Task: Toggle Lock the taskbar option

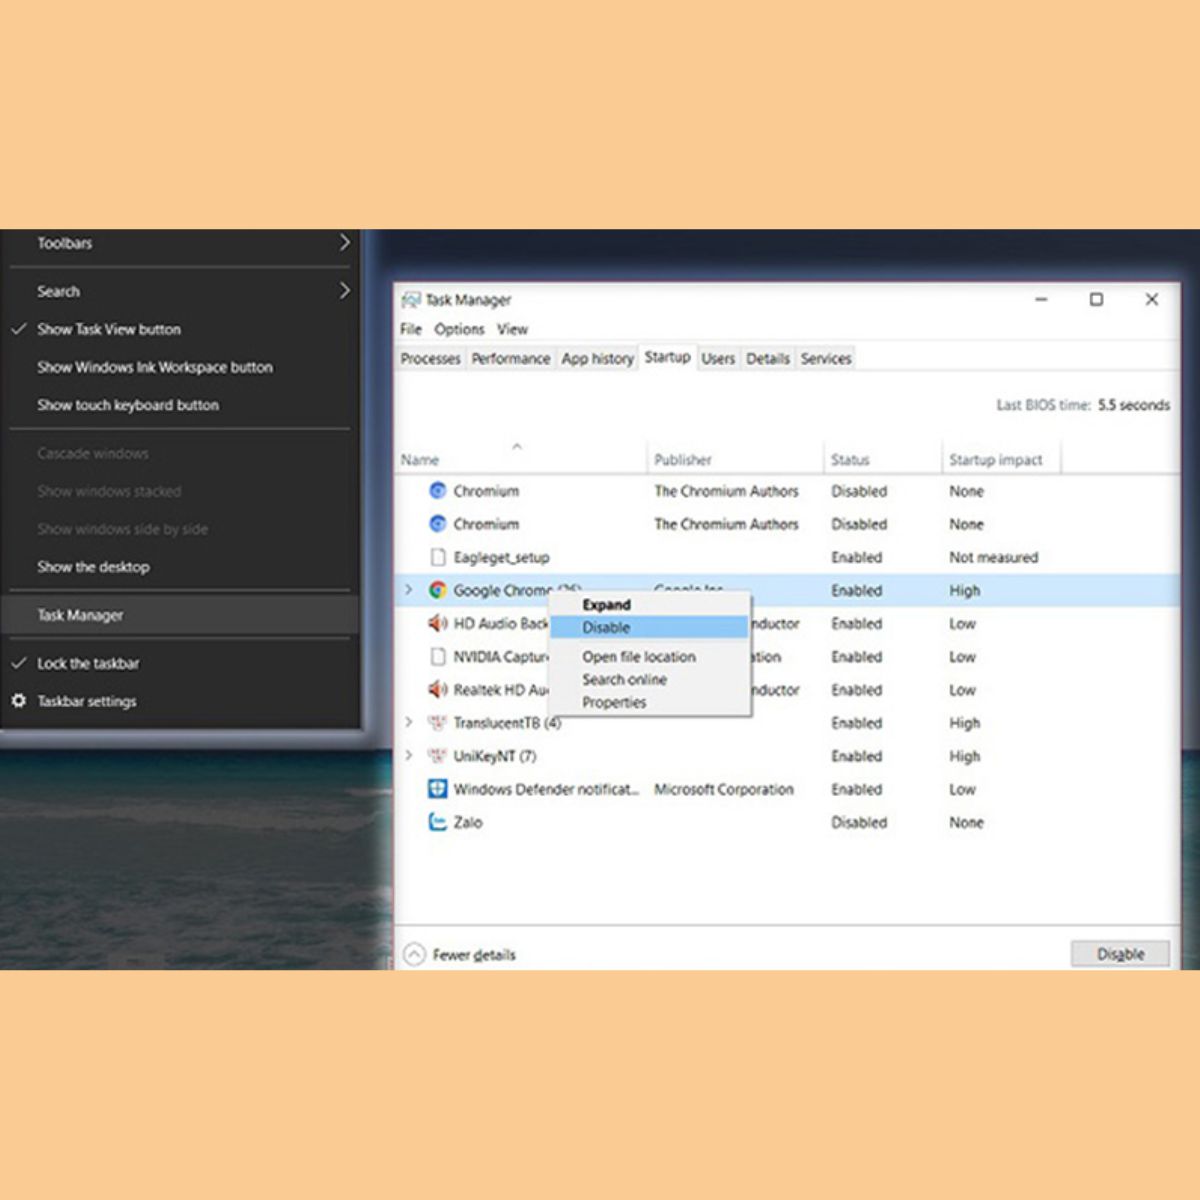Action: [x=88, y=663]
